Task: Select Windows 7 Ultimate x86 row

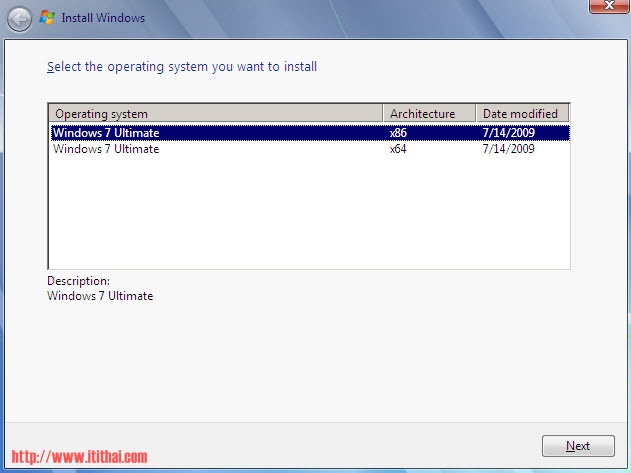Action: pos(310,133)
